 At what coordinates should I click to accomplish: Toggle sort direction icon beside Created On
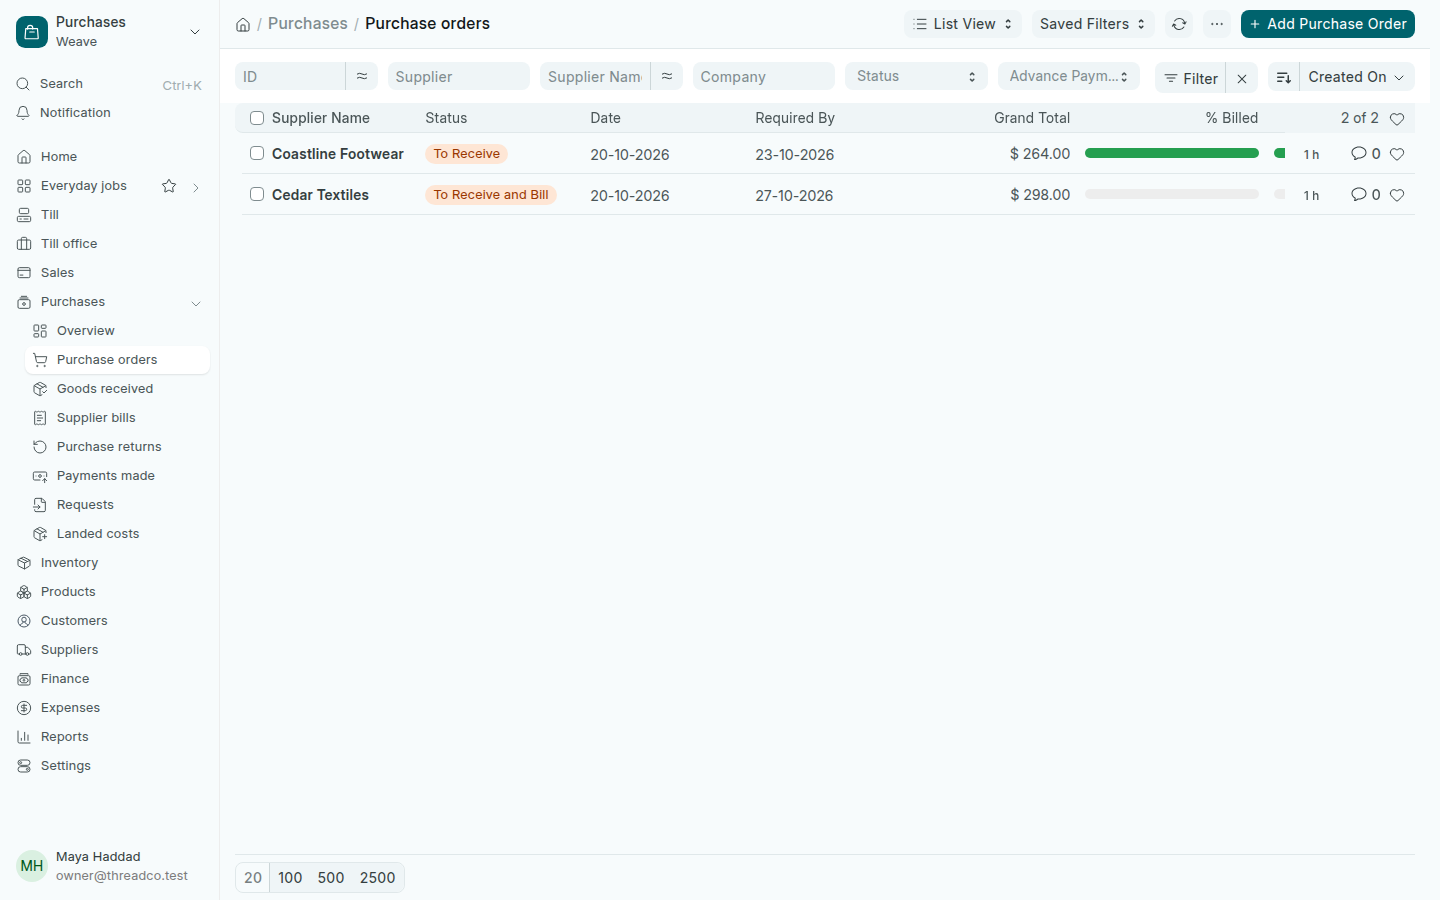click(x=1284, y=78)
